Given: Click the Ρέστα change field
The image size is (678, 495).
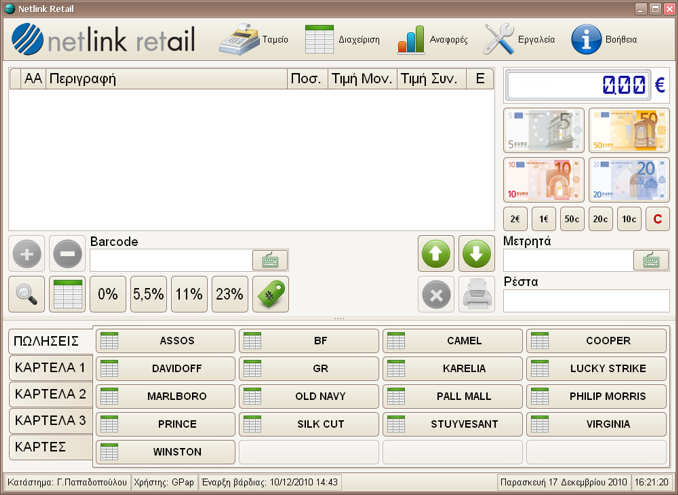Looking at the screenshot, I should [x=586, y=301].
